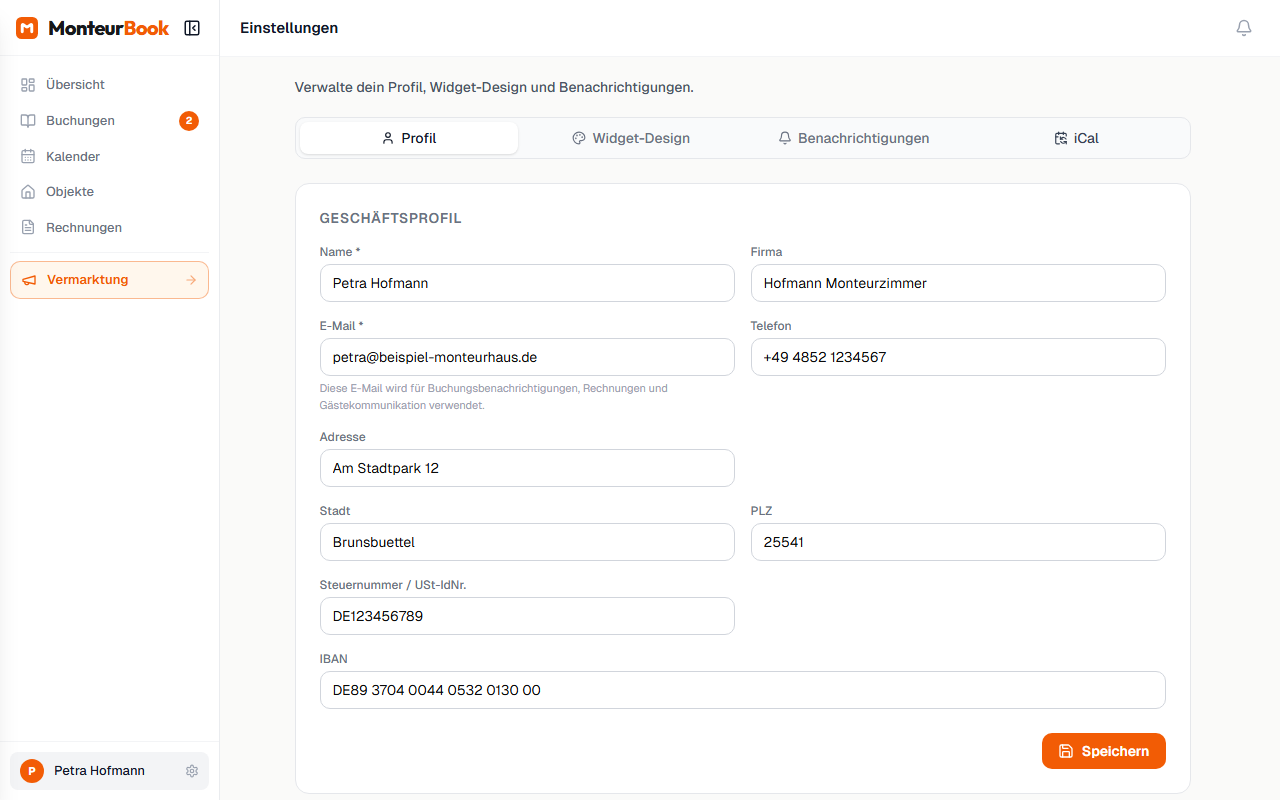Click the orange Buchungen badge showing 2
Viewport: 1280px width, 800px height.
(x=189, y=121)
